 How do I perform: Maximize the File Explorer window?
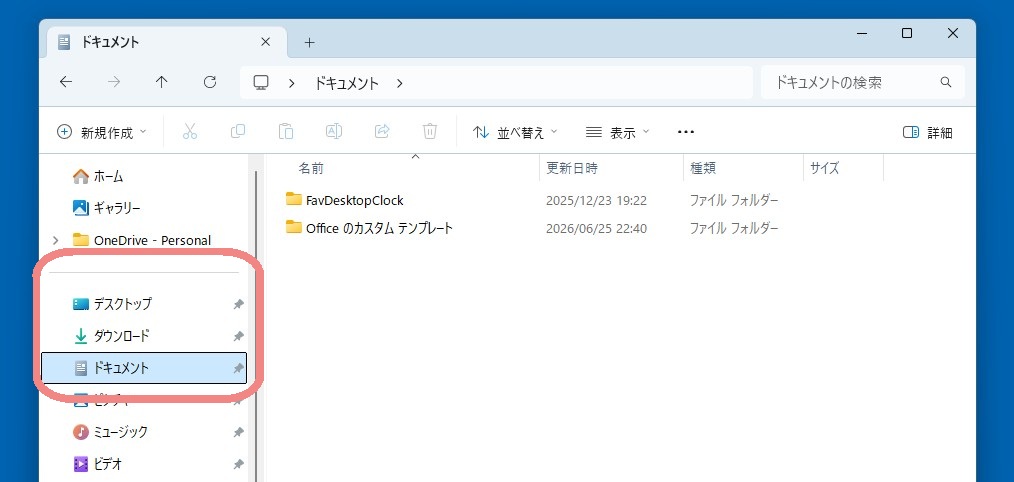click(x=907, y=33)
